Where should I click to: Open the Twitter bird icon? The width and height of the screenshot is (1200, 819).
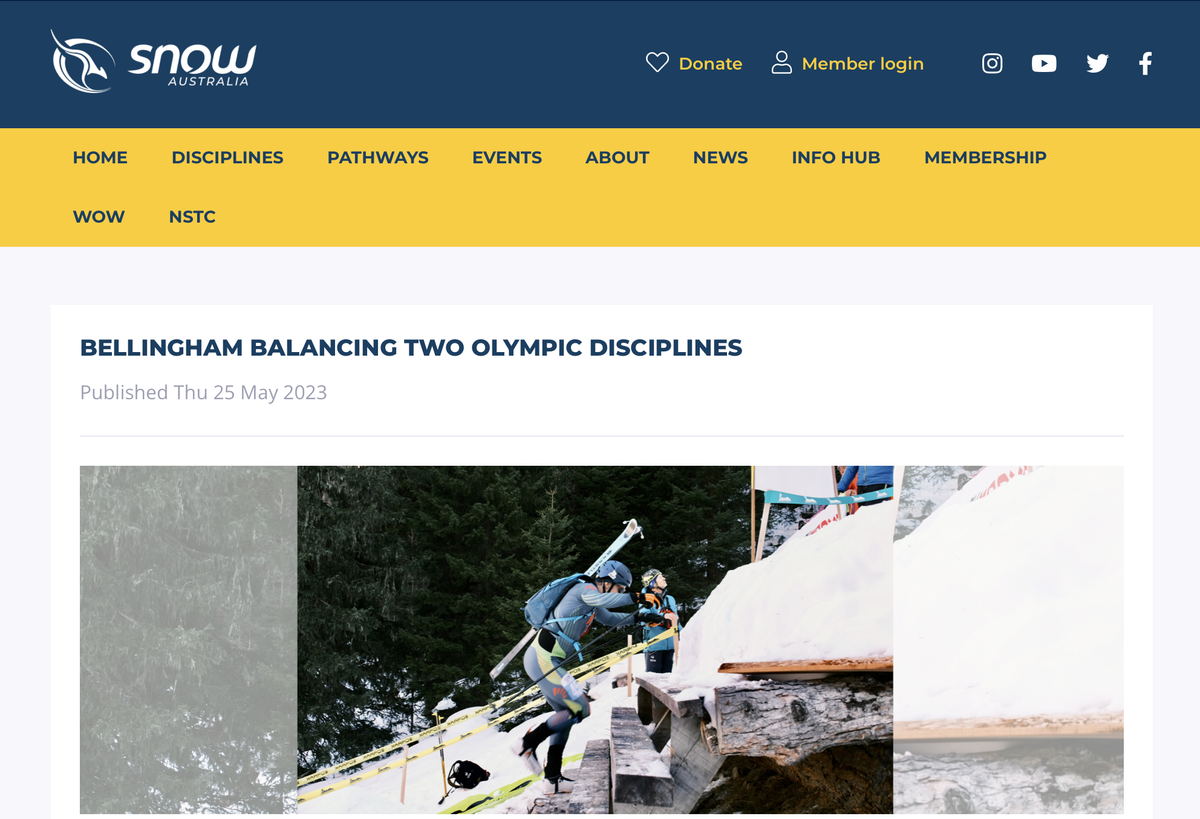(1097, 63)
